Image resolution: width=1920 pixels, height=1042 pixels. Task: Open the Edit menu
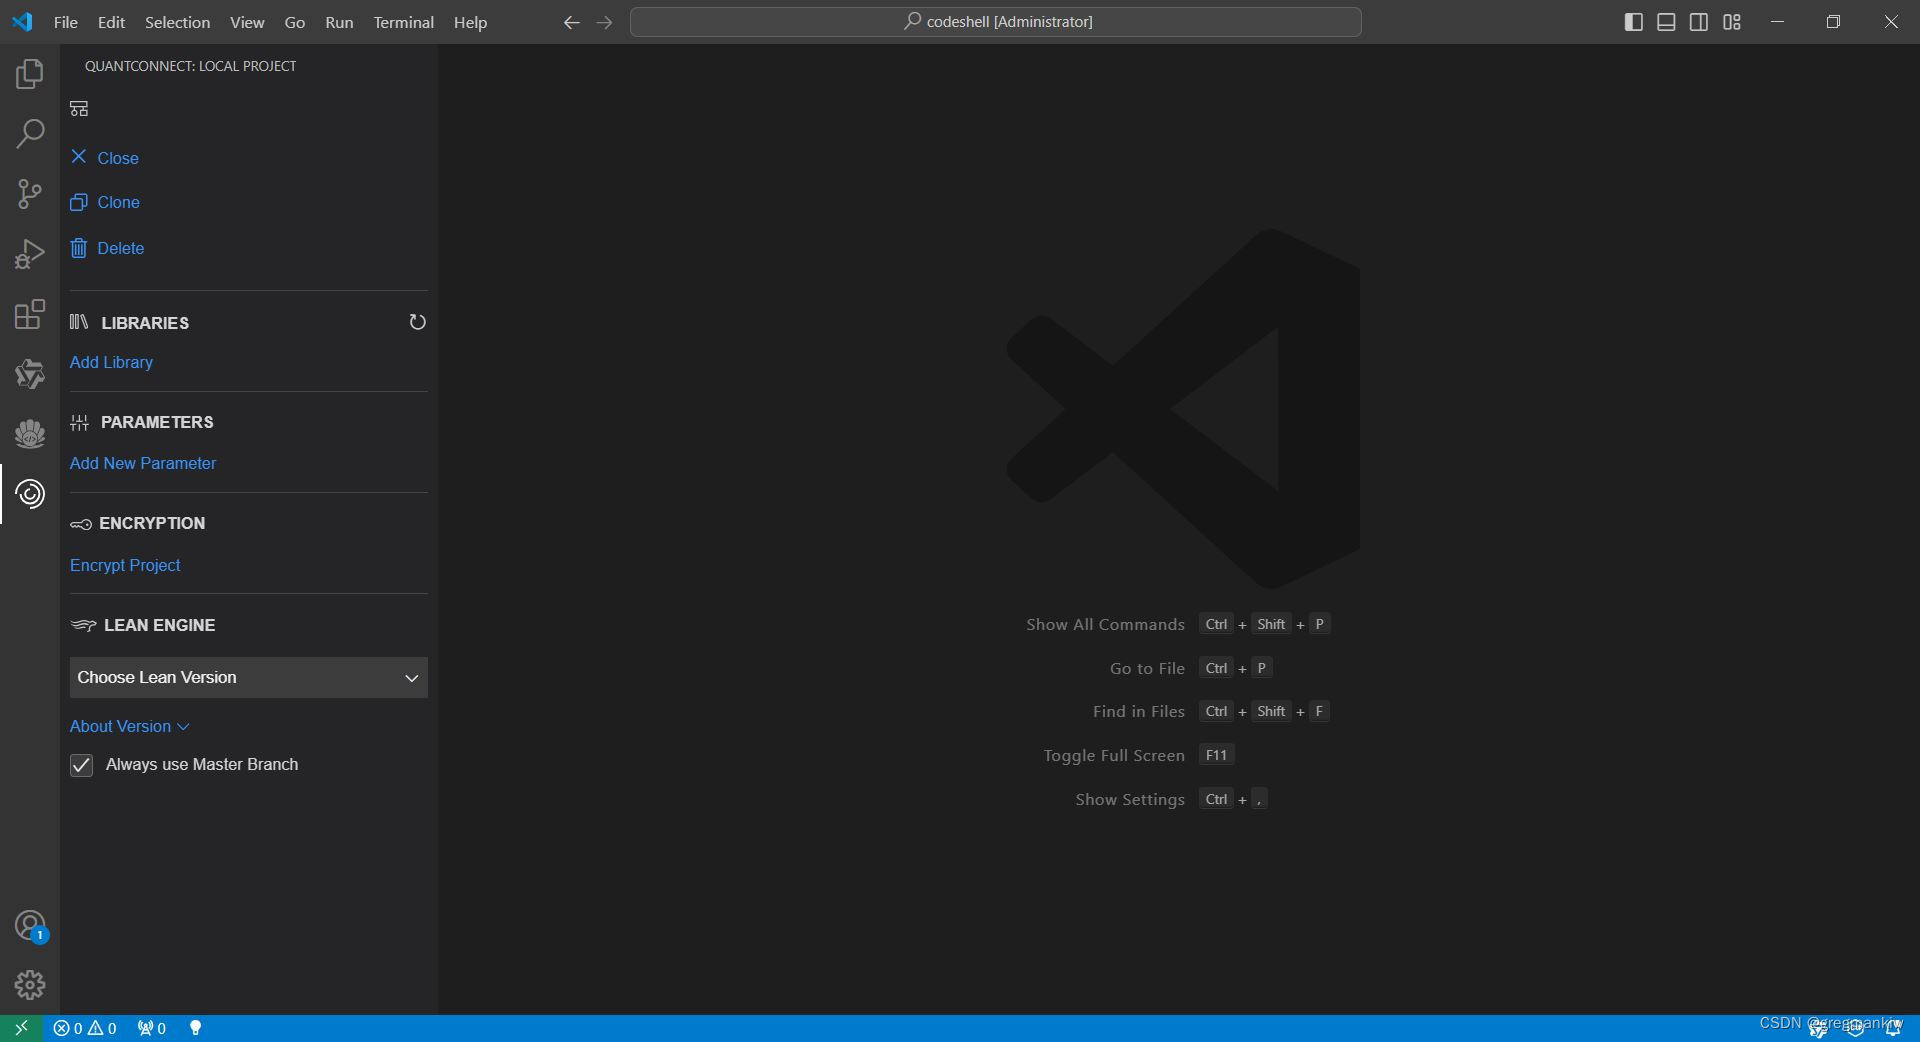(111, 22)
